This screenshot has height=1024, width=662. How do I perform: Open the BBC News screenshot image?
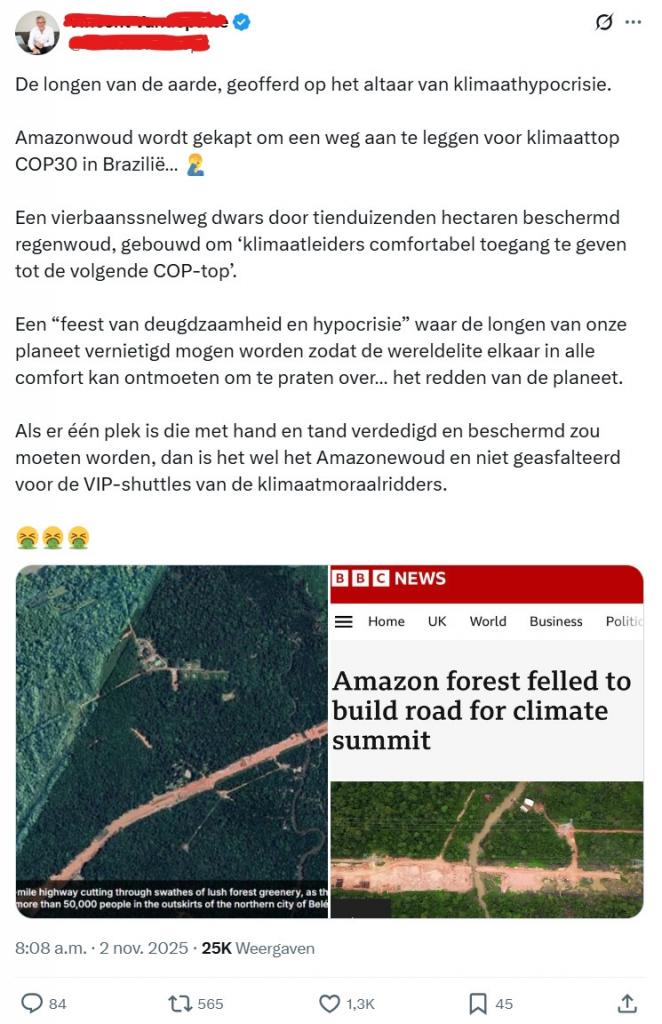(487, 741)
